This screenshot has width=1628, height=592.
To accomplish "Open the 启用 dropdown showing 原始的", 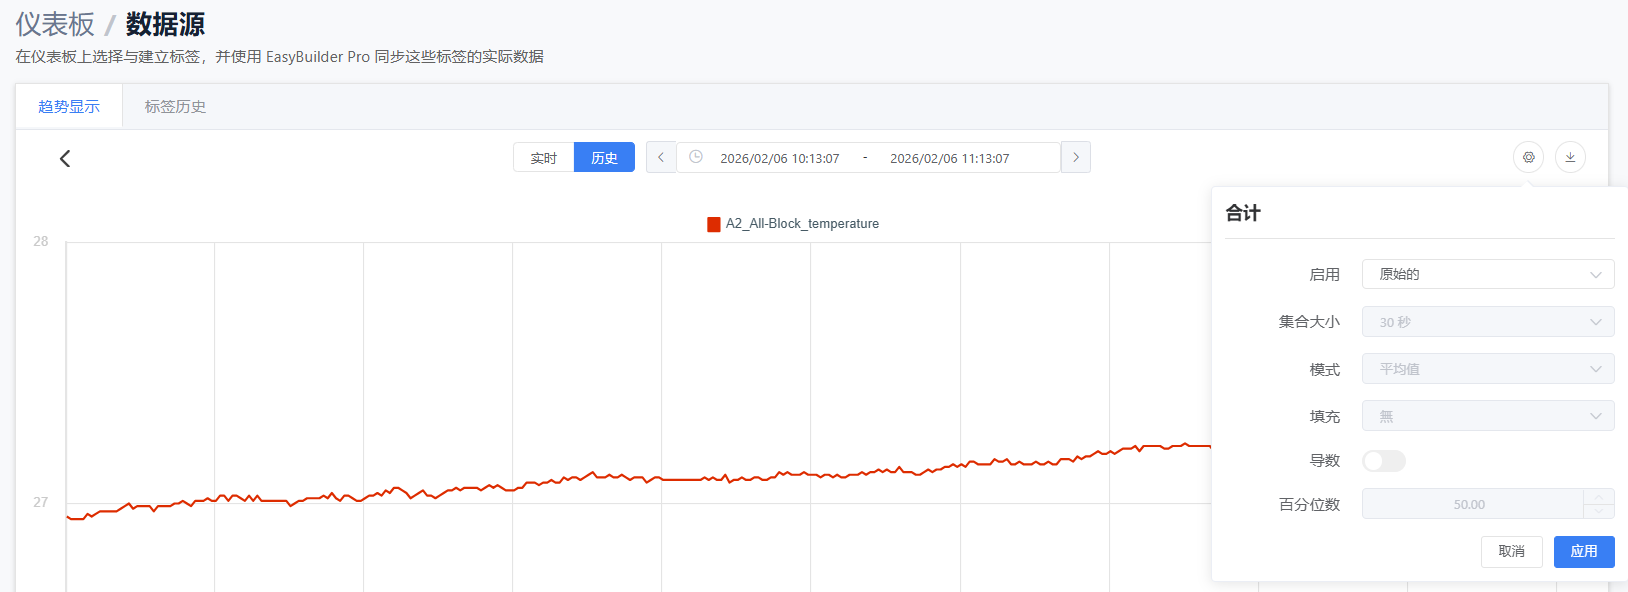I will coord(1487,274).
